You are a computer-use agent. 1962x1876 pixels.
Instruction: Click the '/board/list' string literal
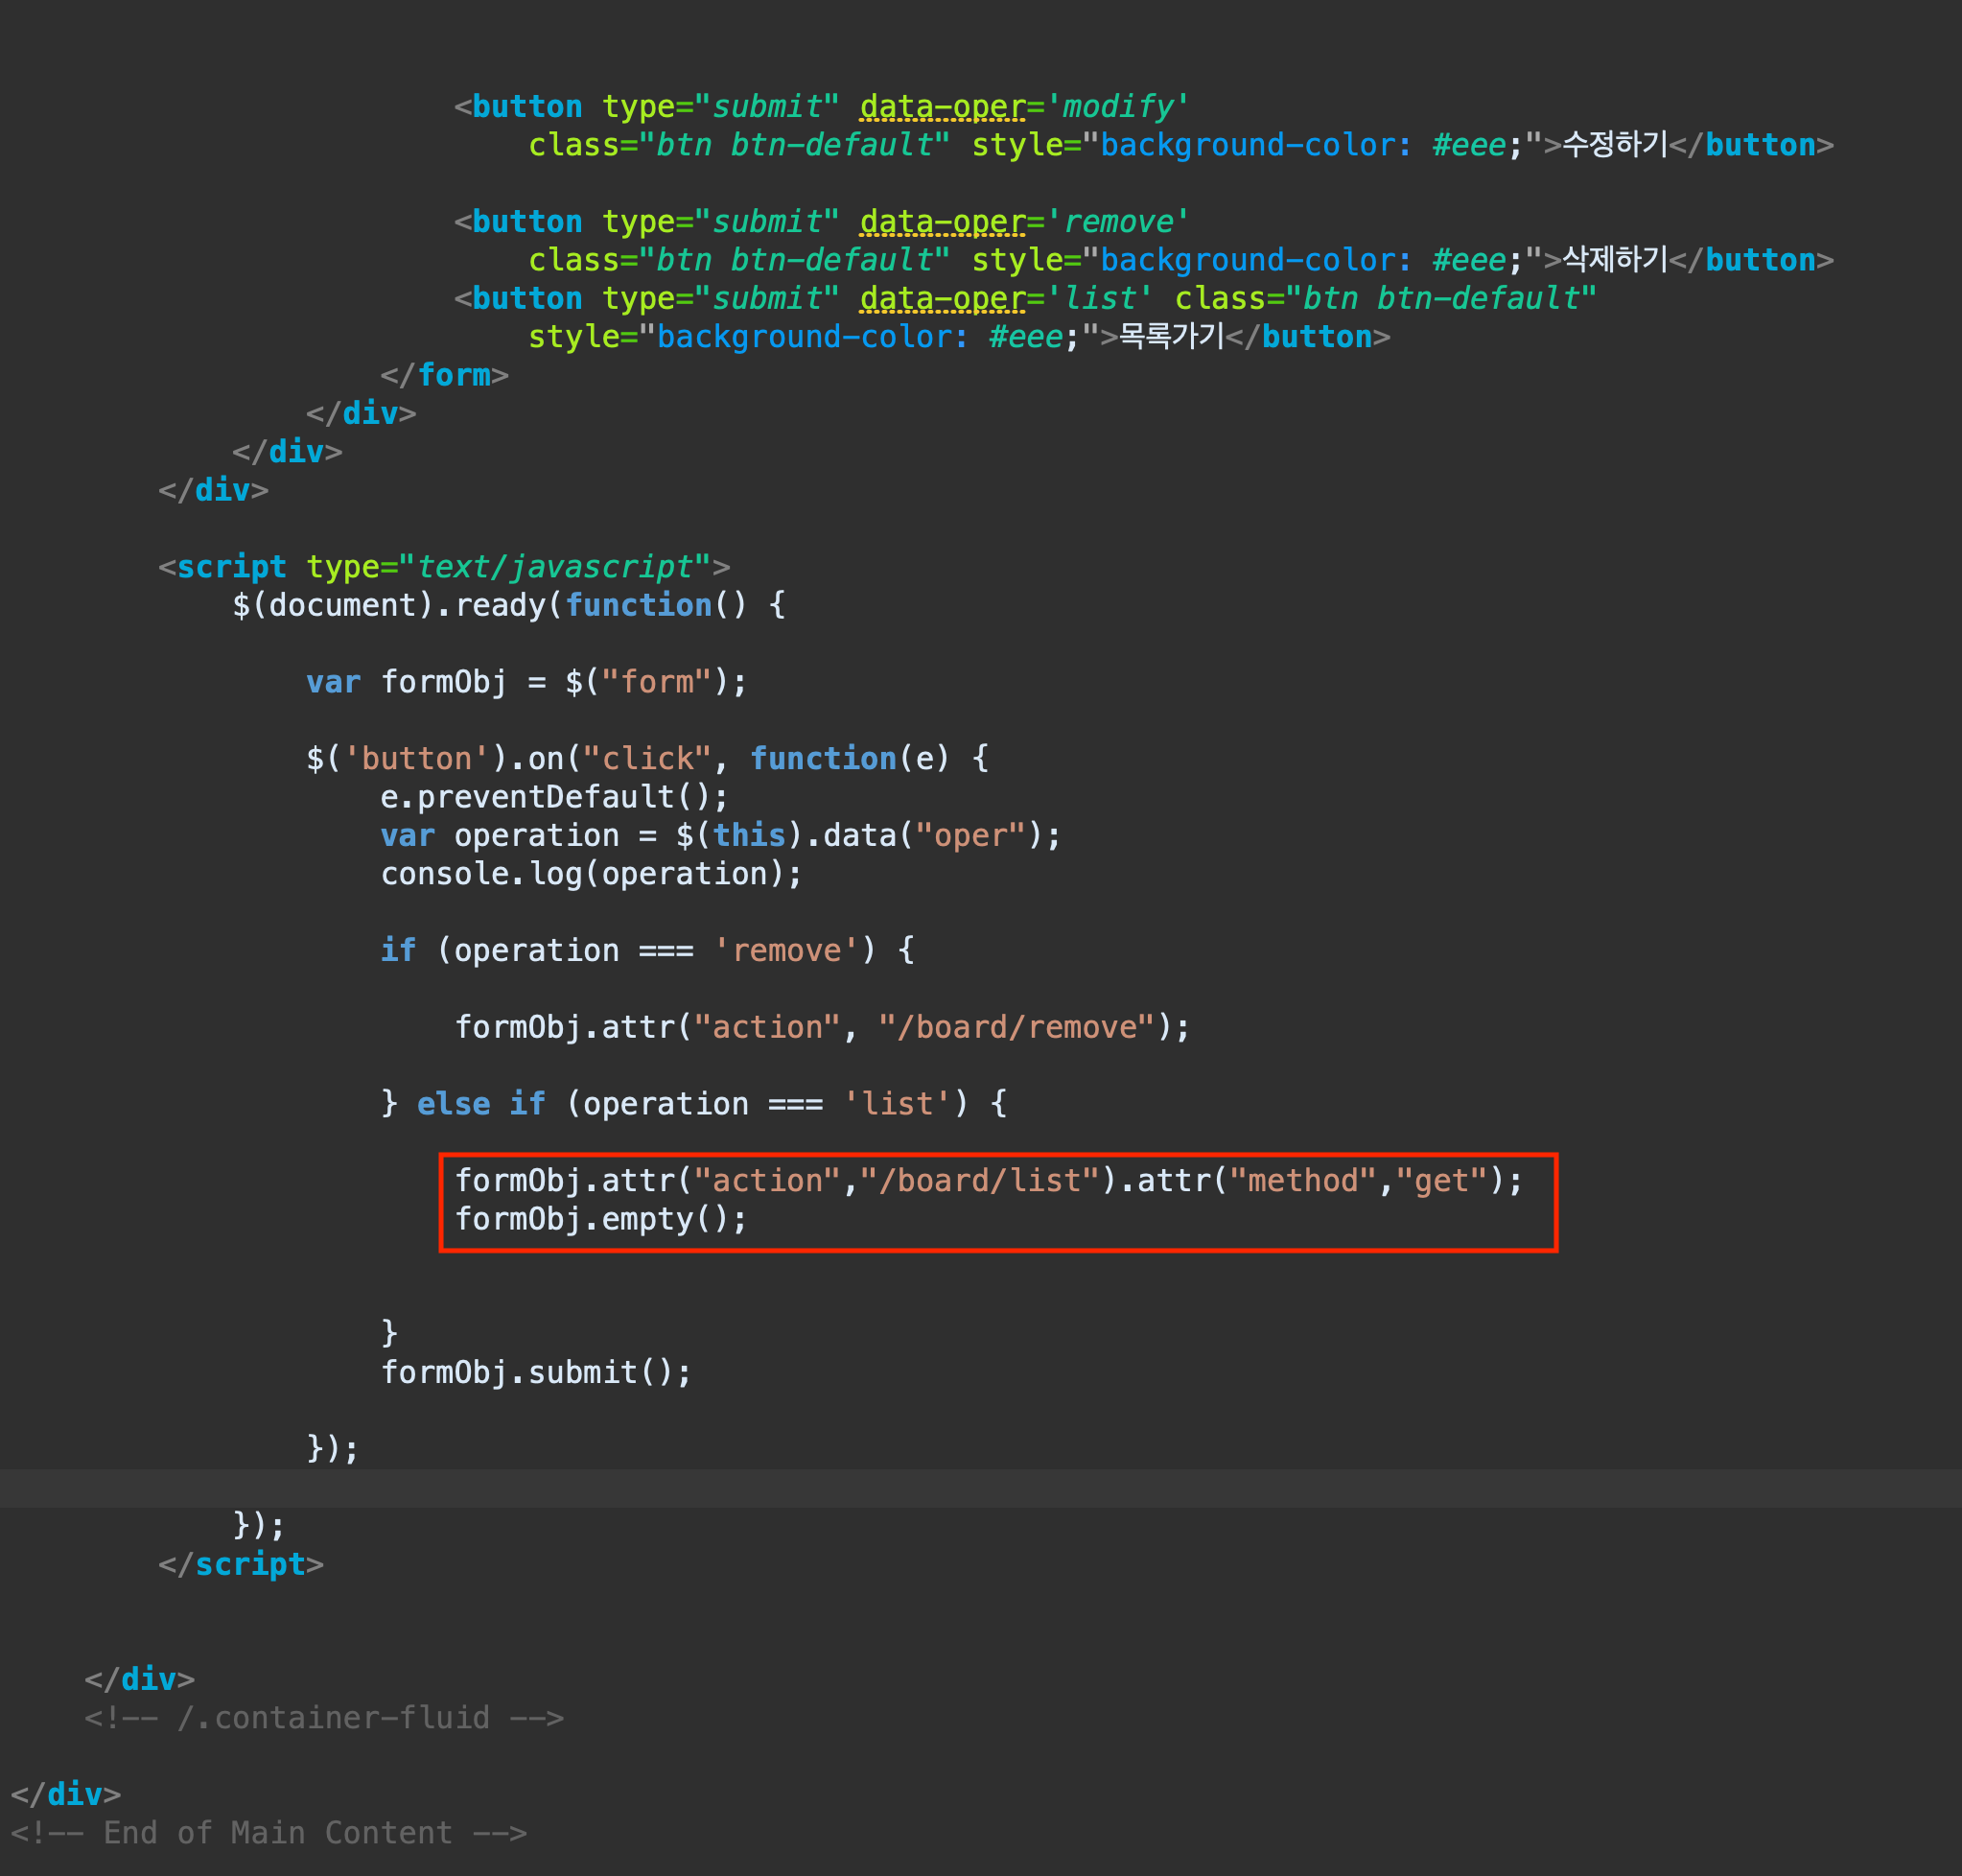pyautogui.click(x=980, y=1181)
